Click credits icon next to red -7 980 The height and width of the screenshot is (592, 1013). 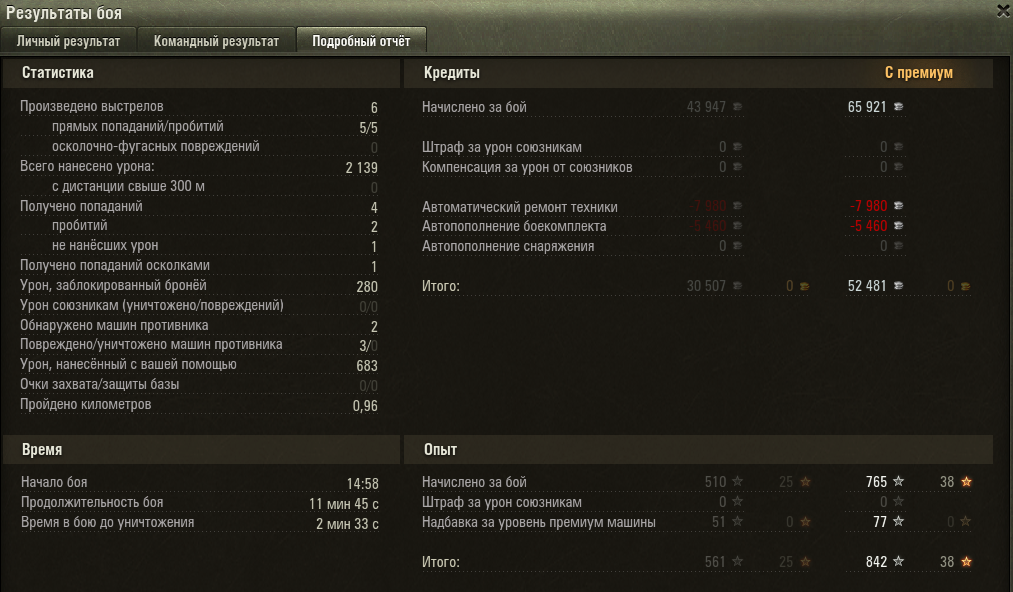pos(898,206)
